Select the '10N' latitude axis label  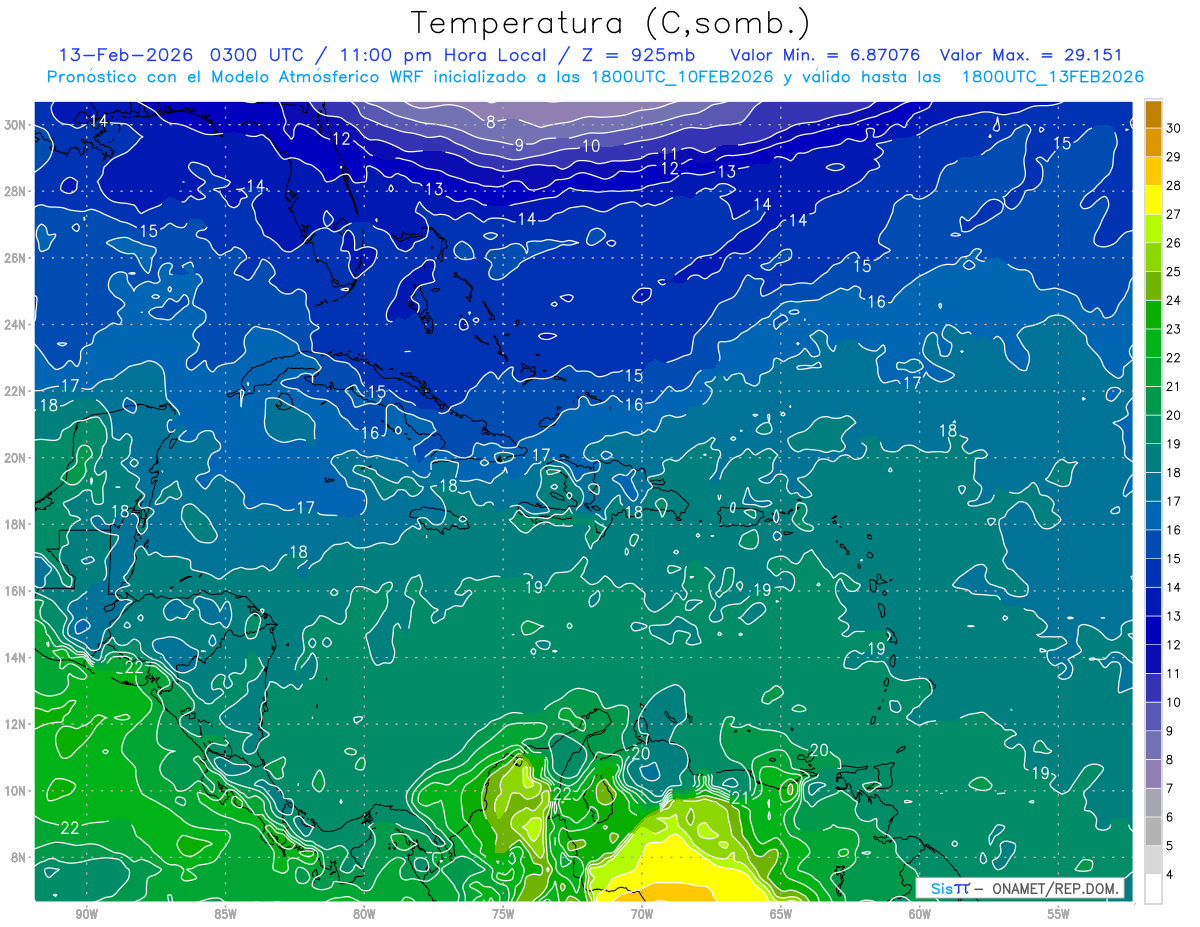[x=16, y=791]
